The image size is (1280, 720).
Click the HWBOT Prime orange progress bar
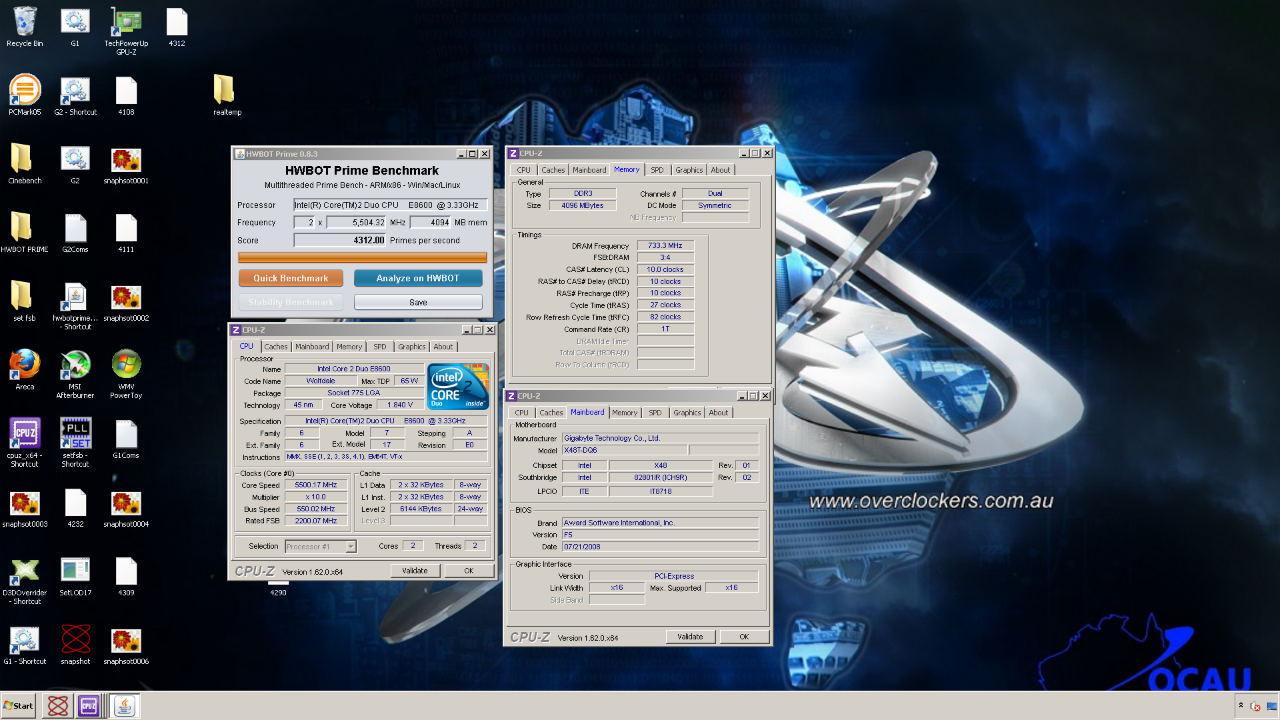[362, 257]
